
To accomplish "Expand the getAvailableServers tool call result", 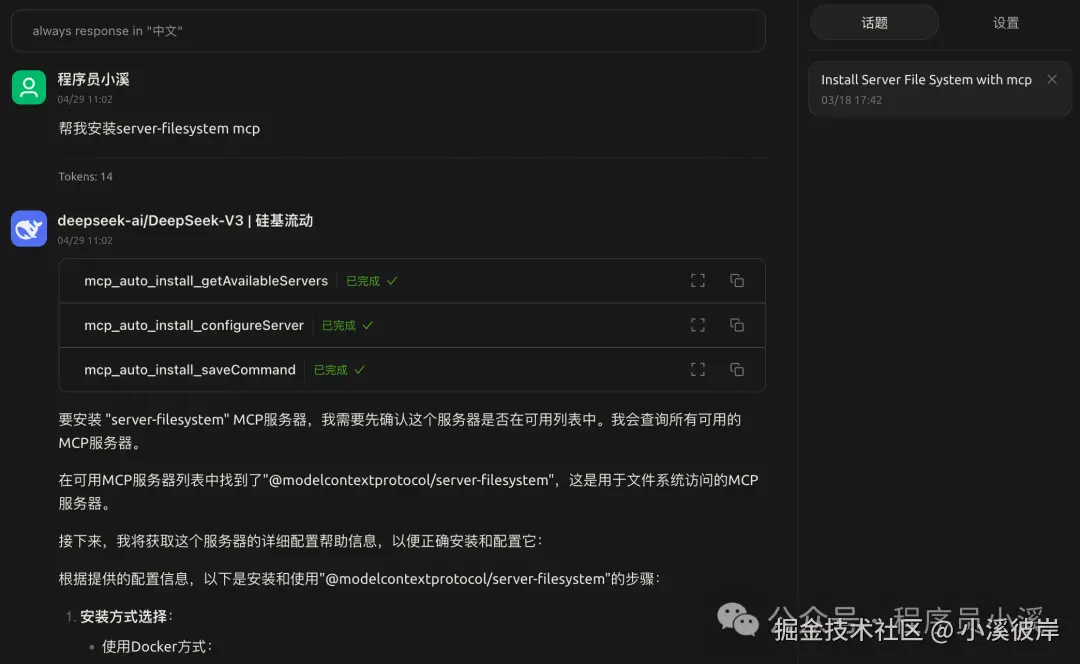I will (698, 280).
